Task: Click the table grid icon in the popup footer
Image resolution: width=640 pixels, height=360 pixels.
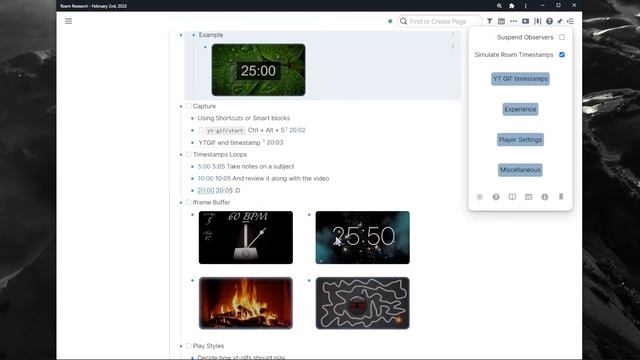Action: point(529,197)
